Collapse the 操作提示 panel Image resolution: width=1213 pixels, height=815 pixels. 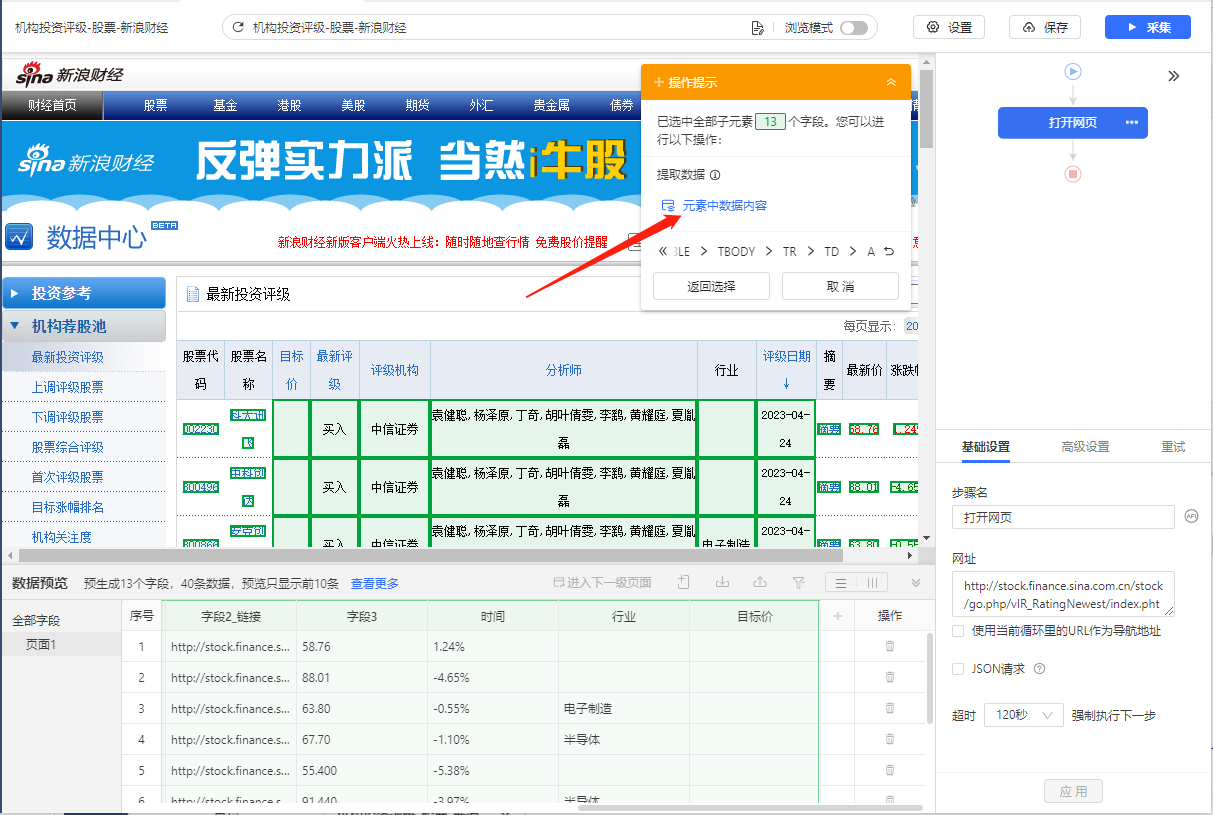point(891,82)
